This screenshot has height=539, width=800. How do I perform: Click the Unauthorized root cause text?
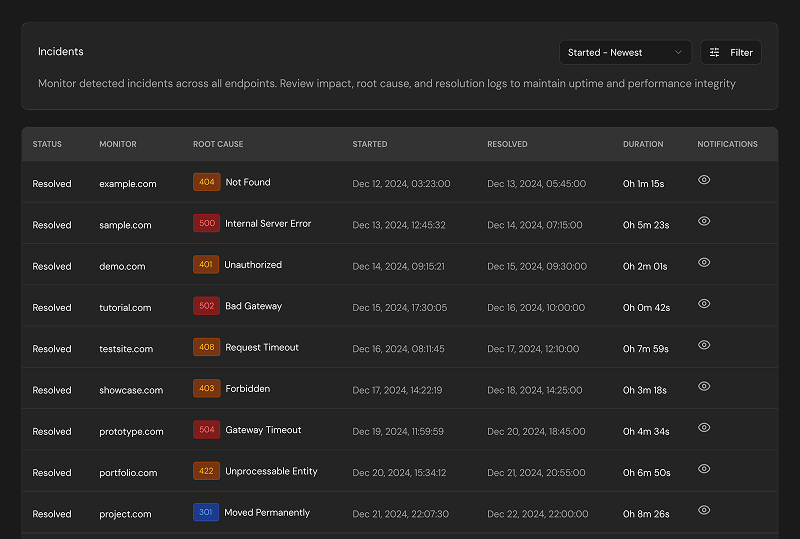tap(253, 265)
